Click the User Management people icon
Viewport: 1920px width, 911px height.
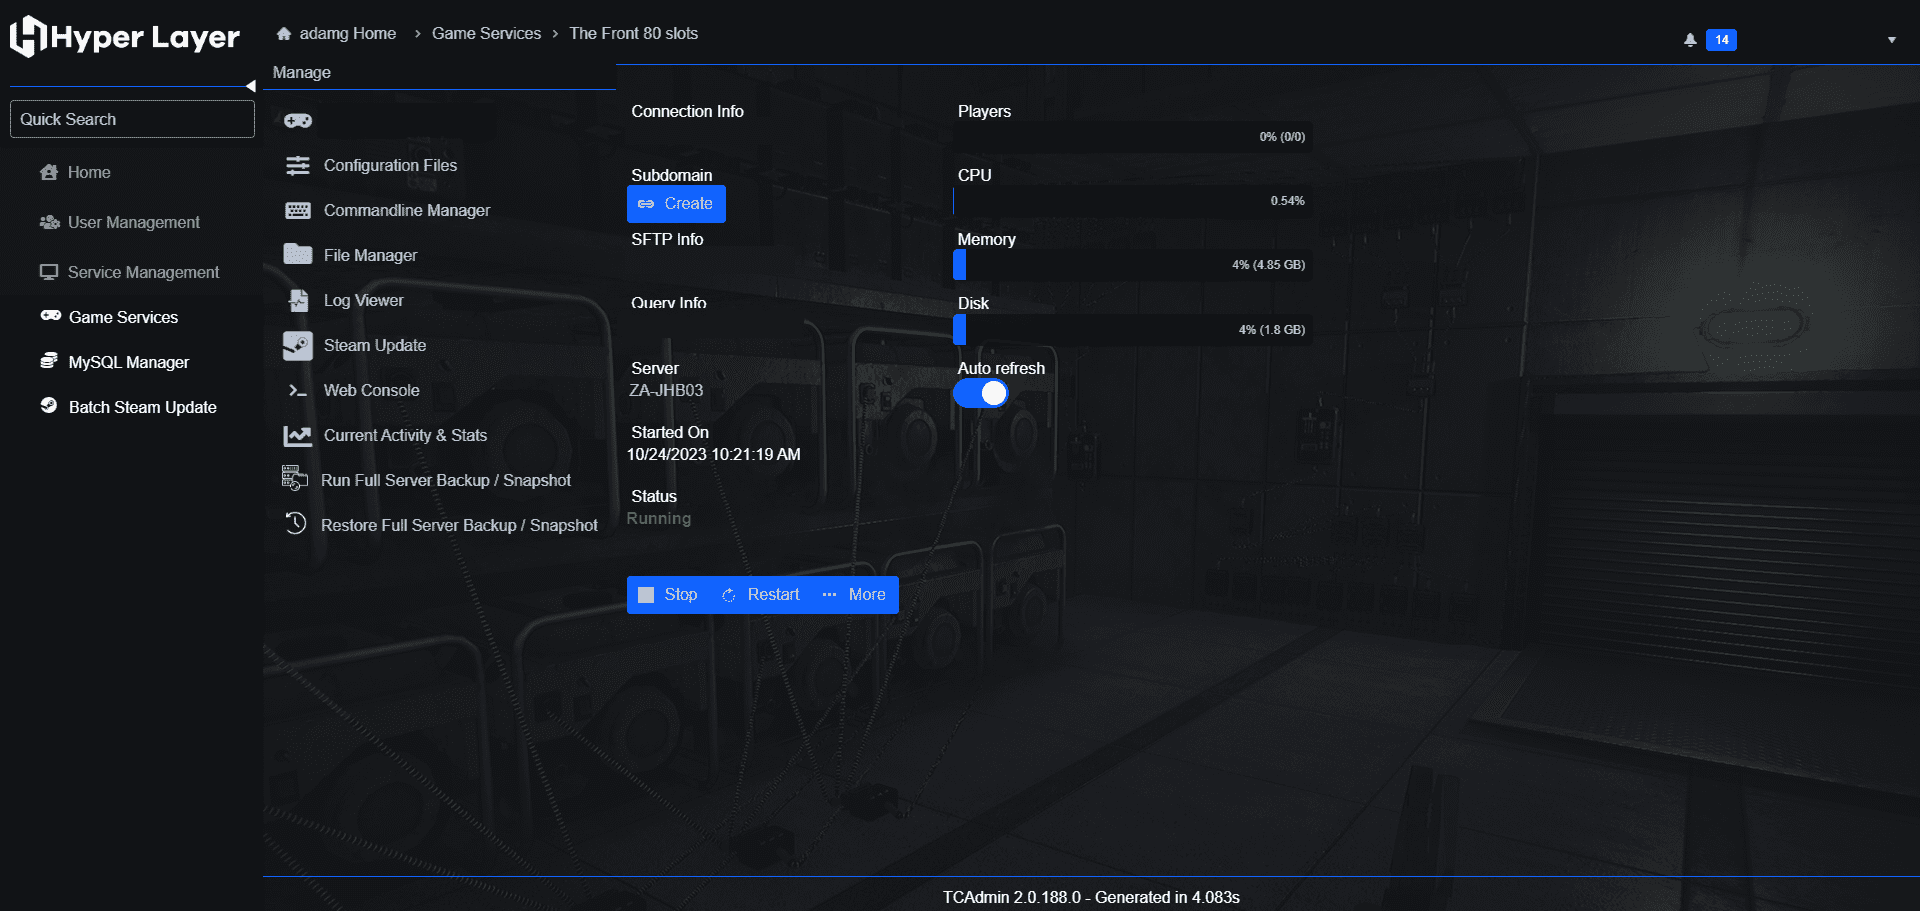click(49, 222)
